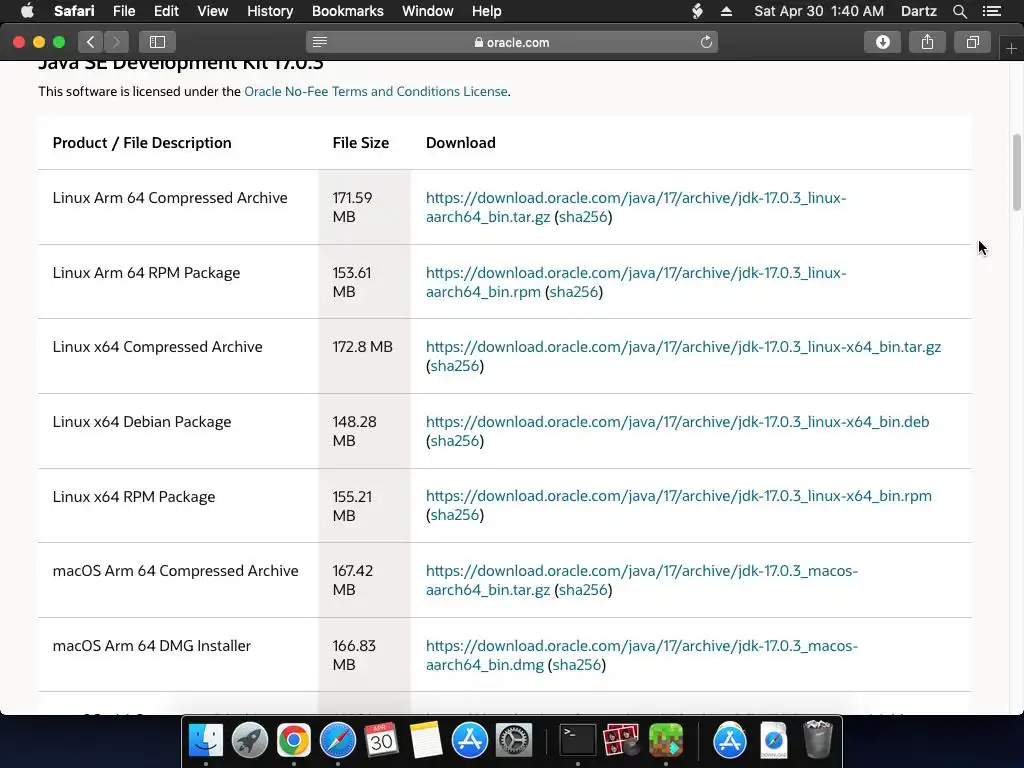Open the View menu
Viewport: 1024px width, 768px height.
coord(212,11)
